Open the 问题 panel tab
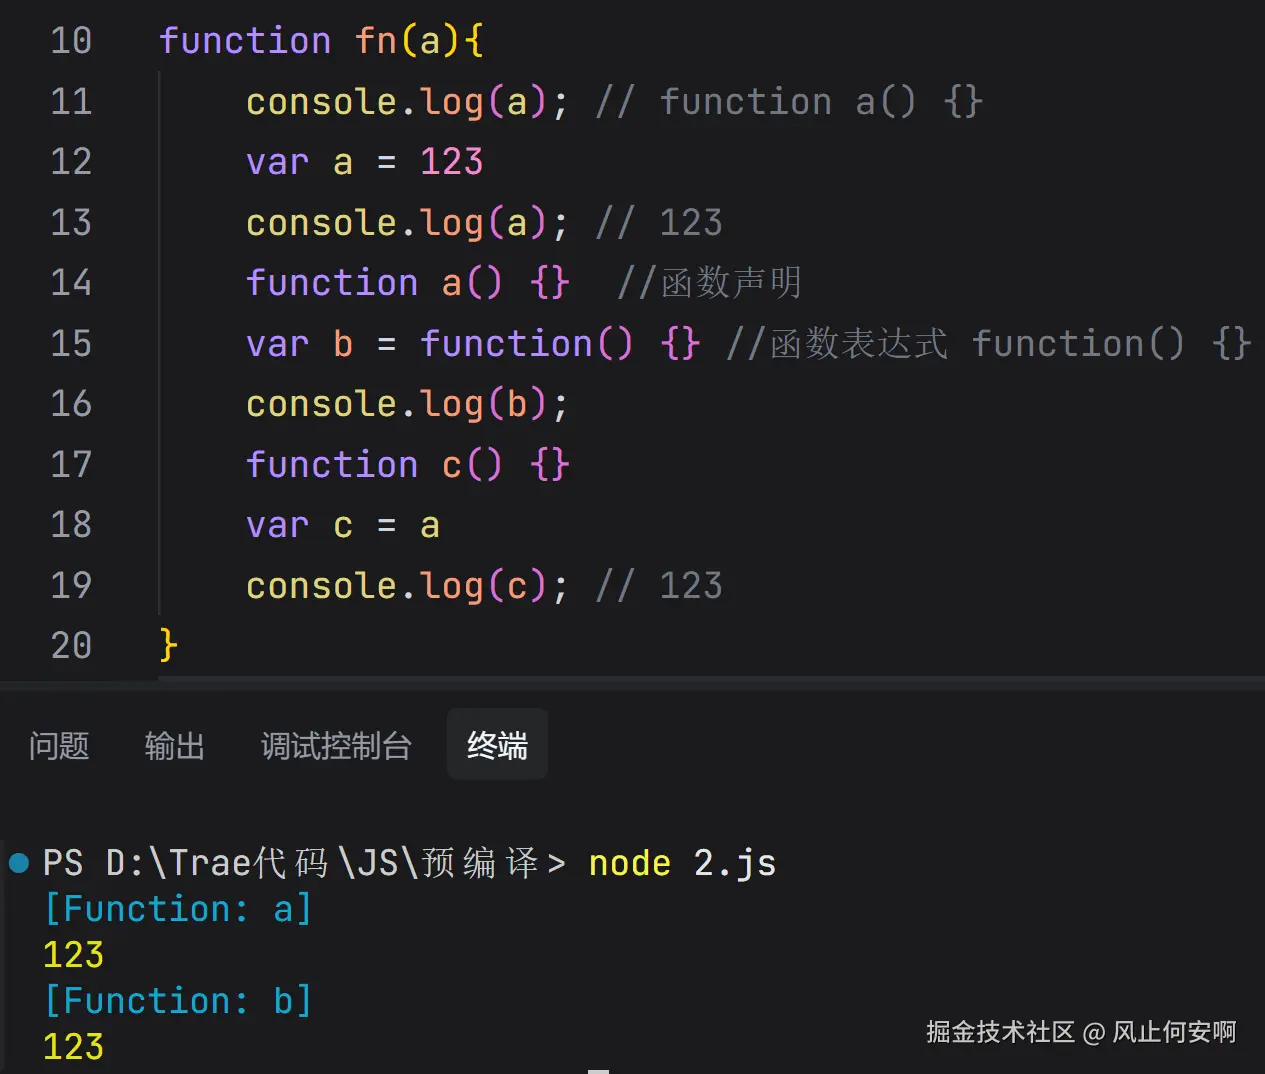 pyautogui.click(x=59, y=746)
